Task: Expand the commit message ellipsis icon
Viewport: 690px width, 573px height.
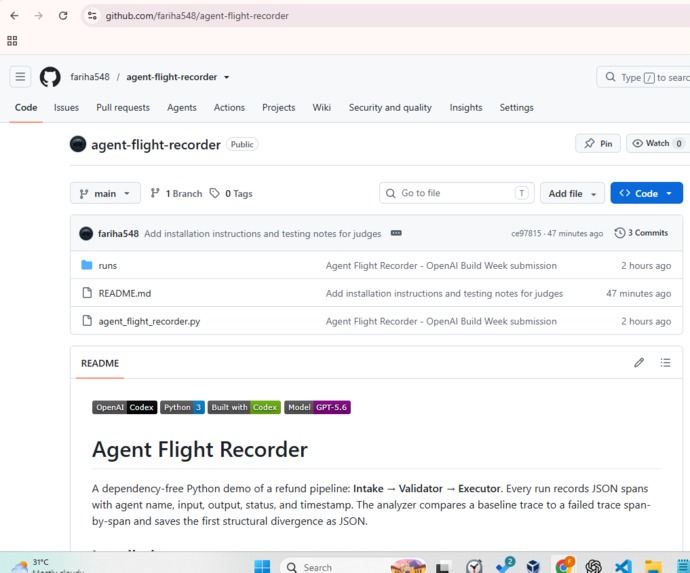Action: pyautogui.click(x=396, y=233)
